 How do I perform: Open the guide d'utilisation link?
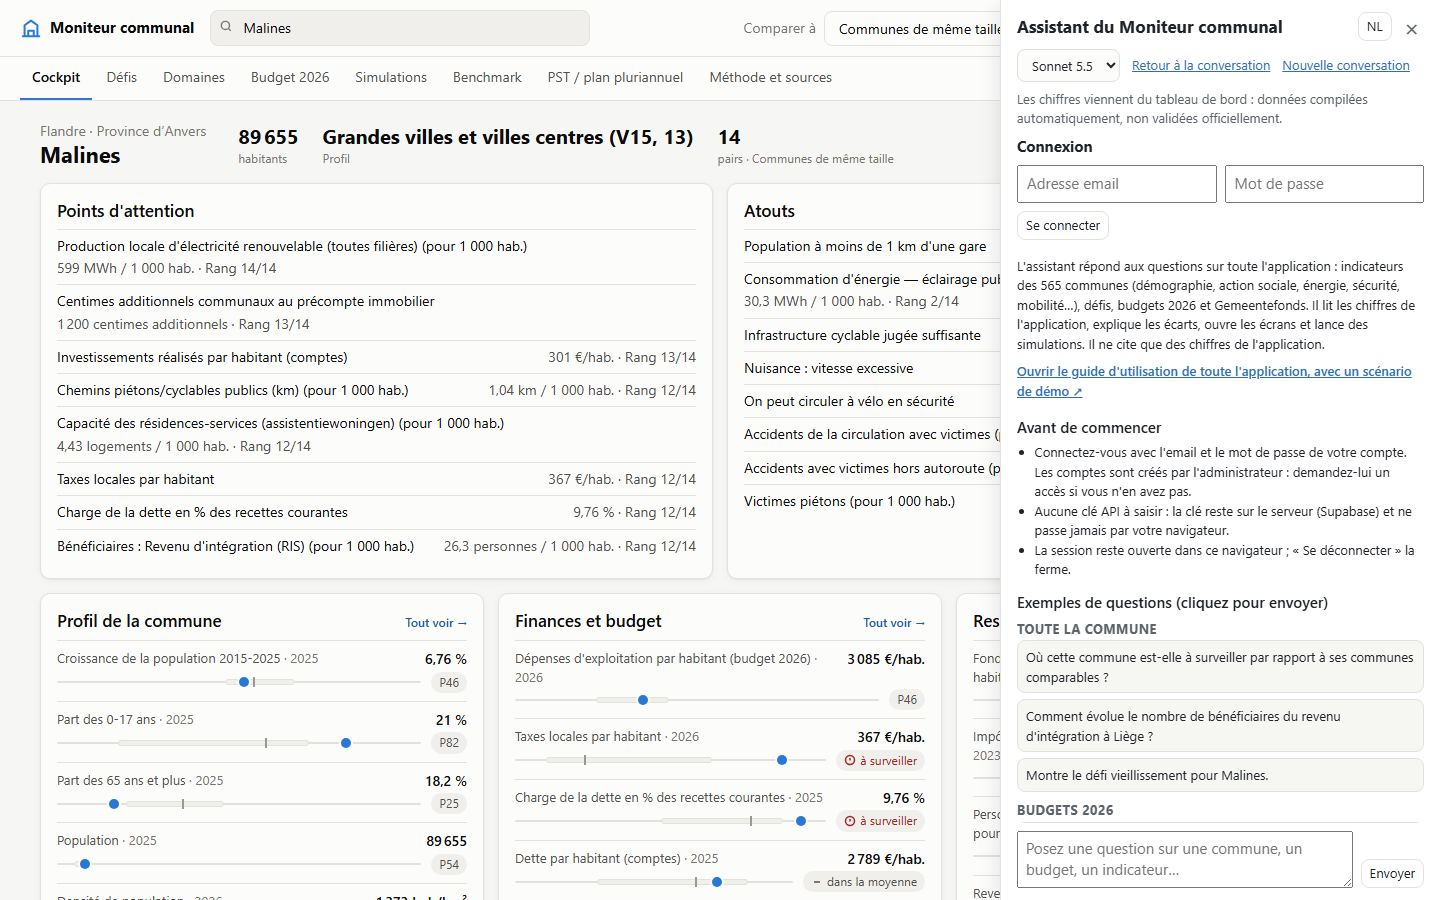tap(1214, 381)
